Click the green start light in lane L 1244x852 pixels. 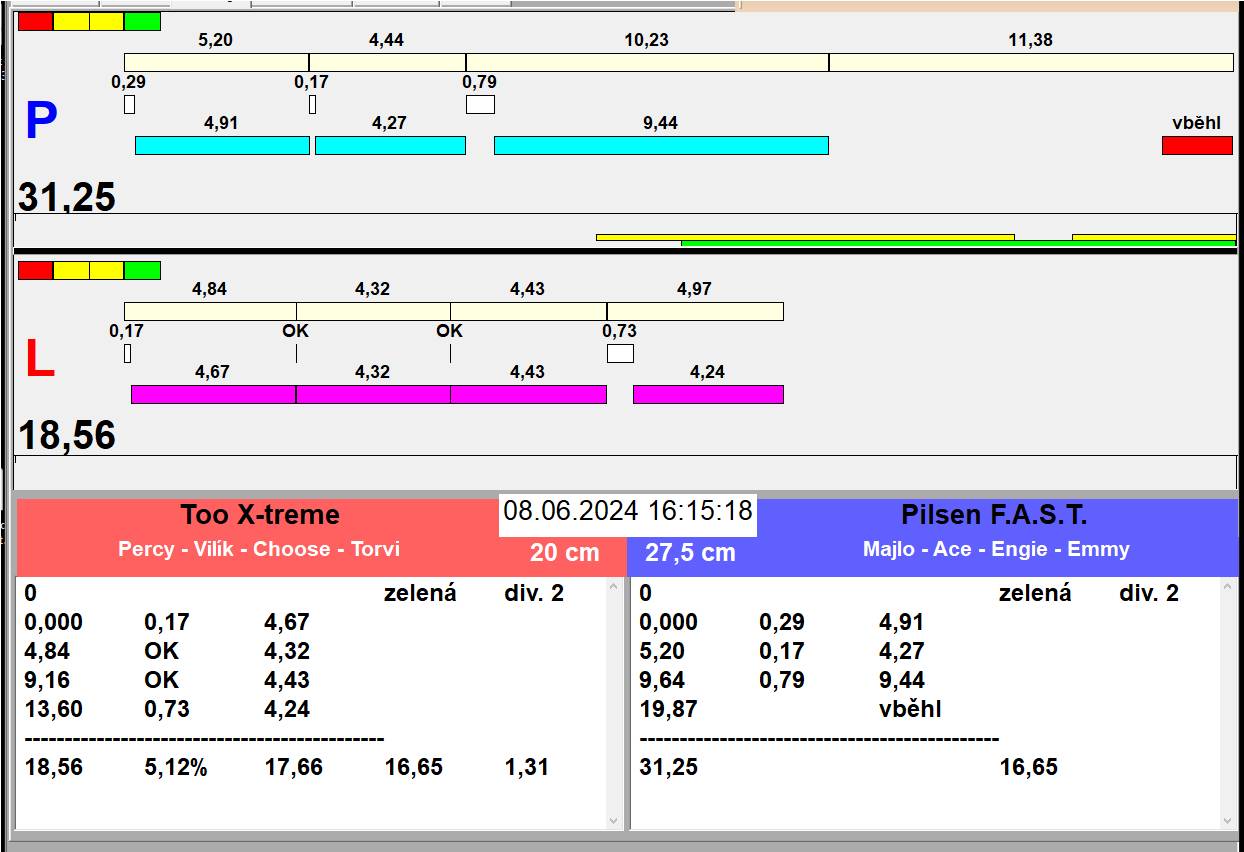142,270
